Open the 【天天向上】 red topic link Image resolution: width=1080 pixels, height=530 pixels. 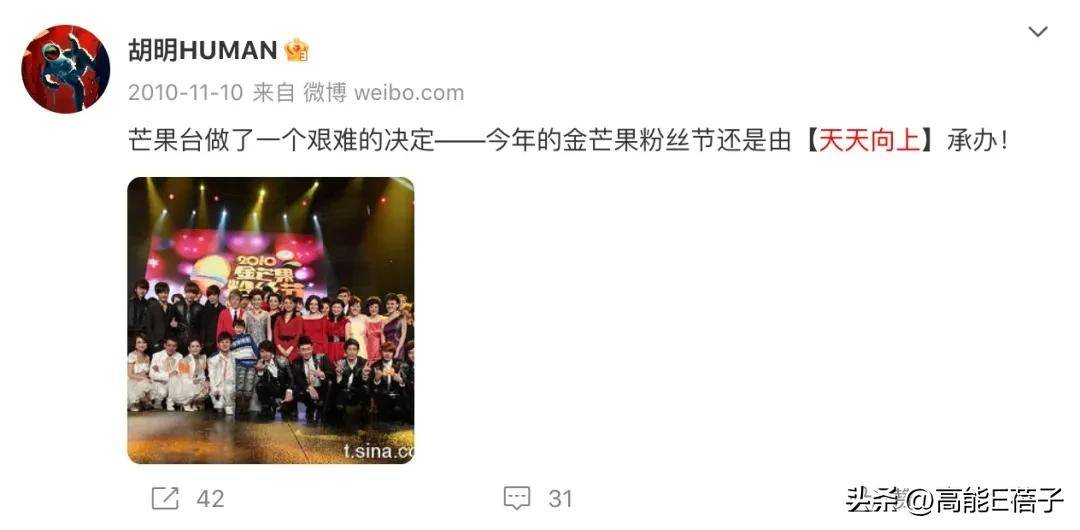pyautogui.click(x=869, y=141)
